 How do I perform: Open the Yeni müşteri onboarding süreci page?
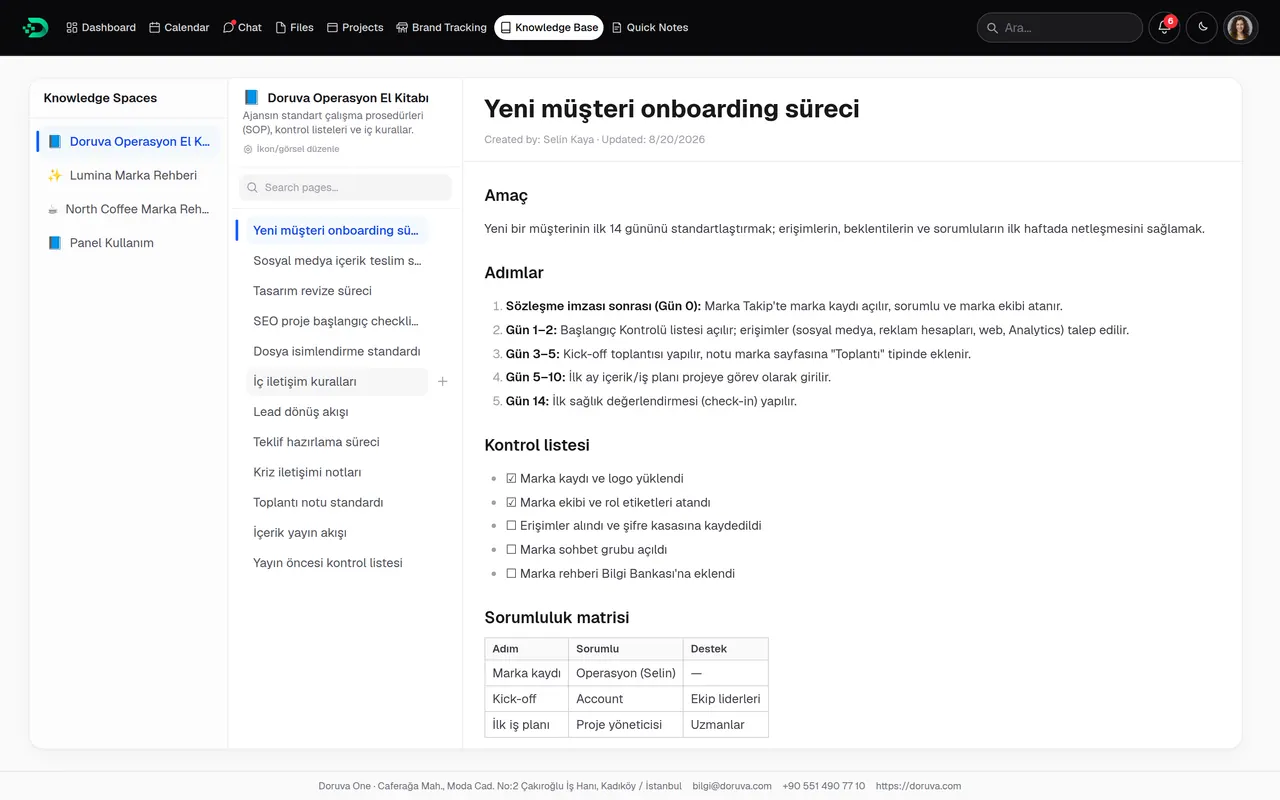[336, 230]
